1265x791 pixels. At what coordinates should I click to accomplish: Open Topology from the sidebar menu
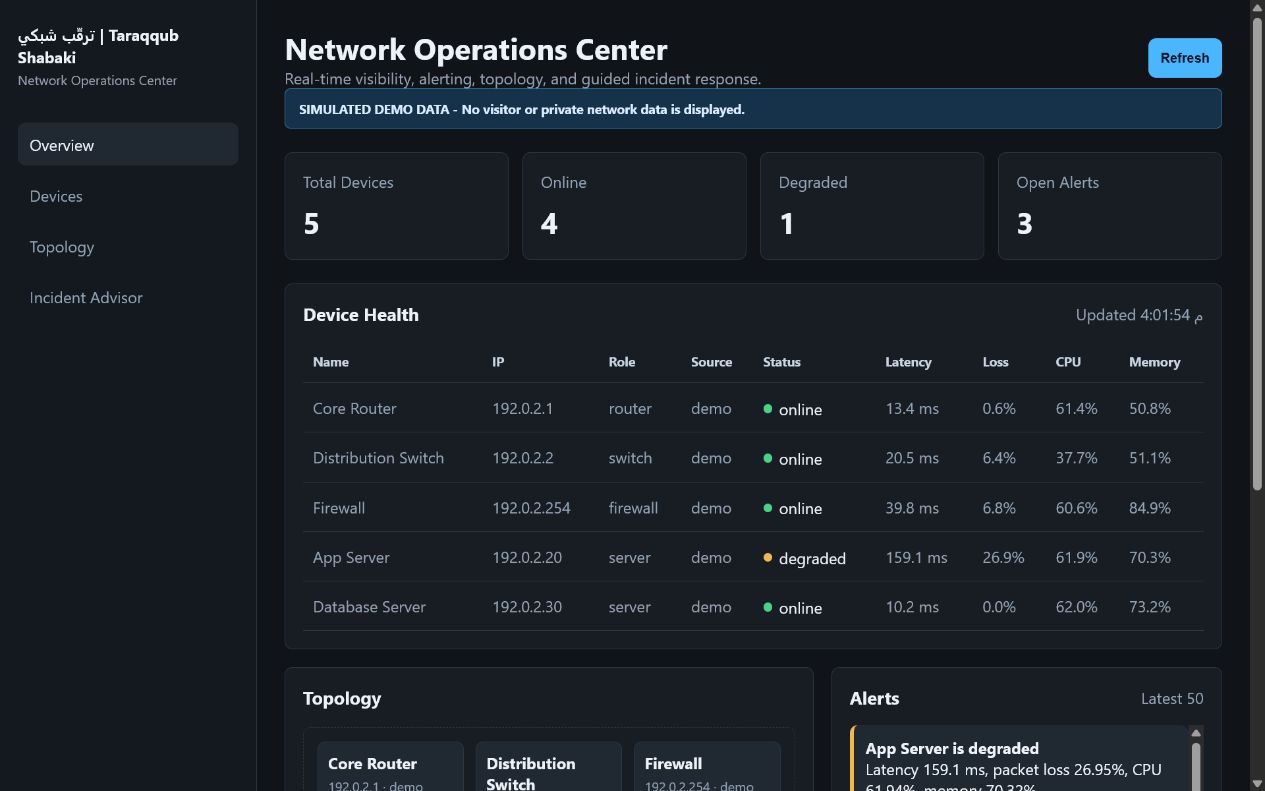(x=128, y=247)
